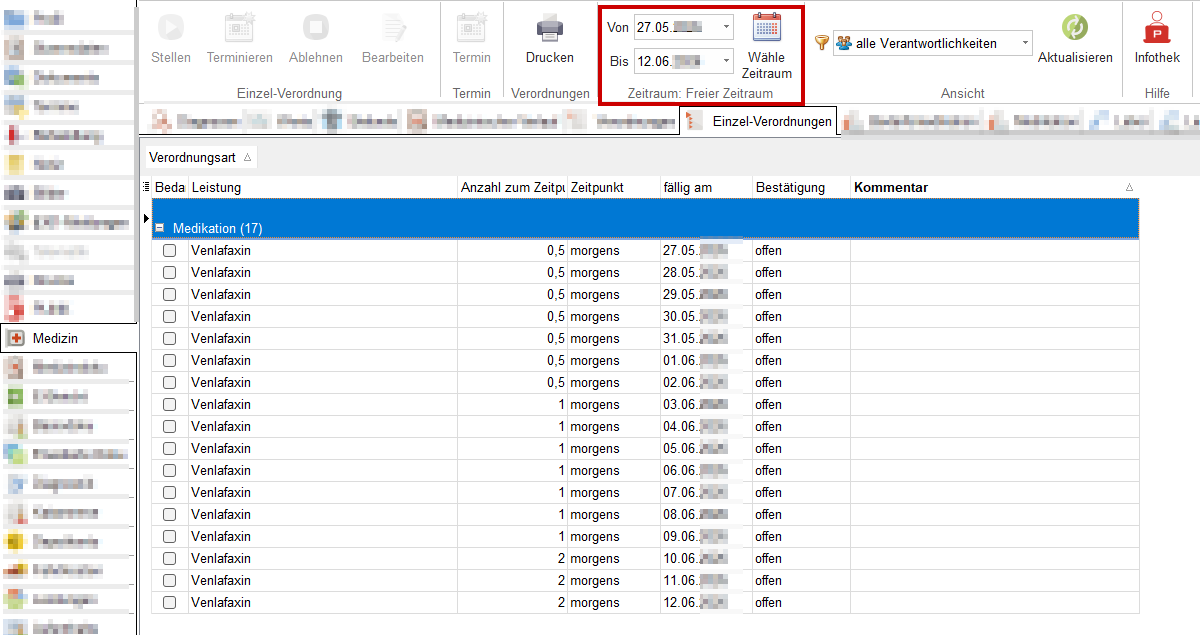The image size is (1200, 635).
Task: Sort by the Bestätigung column header
Action: 801,187
